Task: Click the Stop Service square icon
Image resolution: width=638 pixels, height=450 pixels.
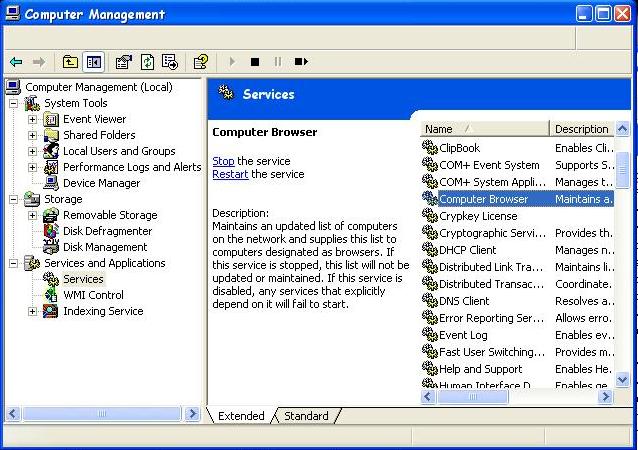Action: pos(255,62)
